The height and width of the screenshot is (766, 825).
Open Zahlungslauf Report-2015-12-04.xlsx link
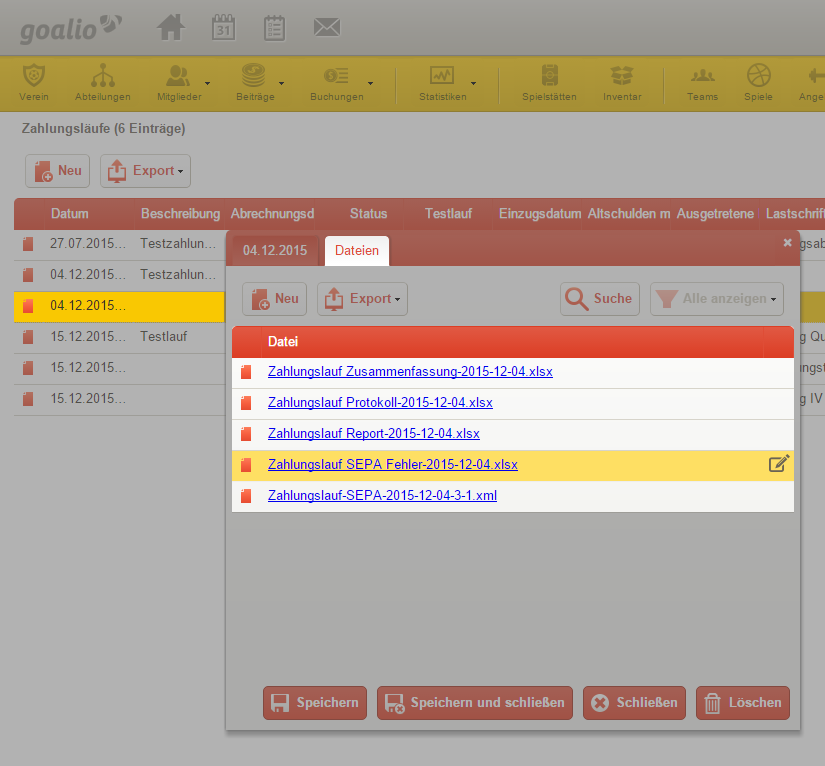[x=374, y=434]
